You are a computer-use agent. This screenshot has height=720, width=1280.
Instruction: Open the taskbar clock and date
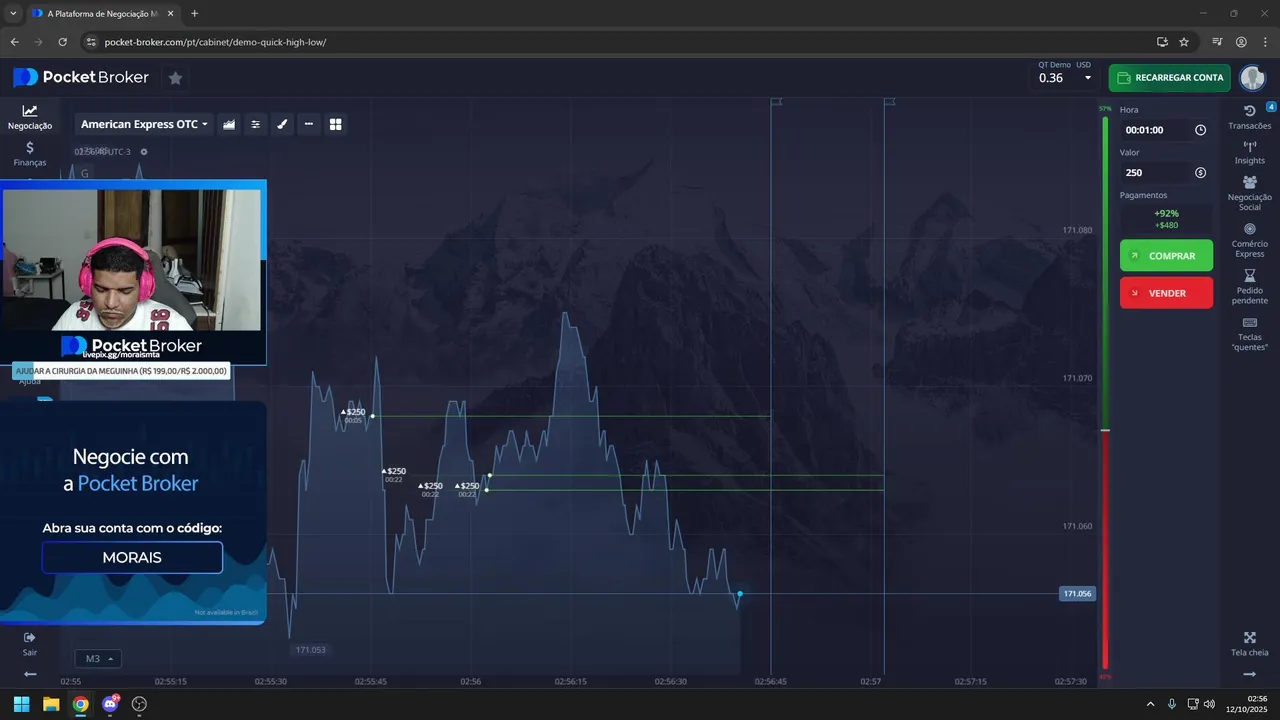(1246, 704)
